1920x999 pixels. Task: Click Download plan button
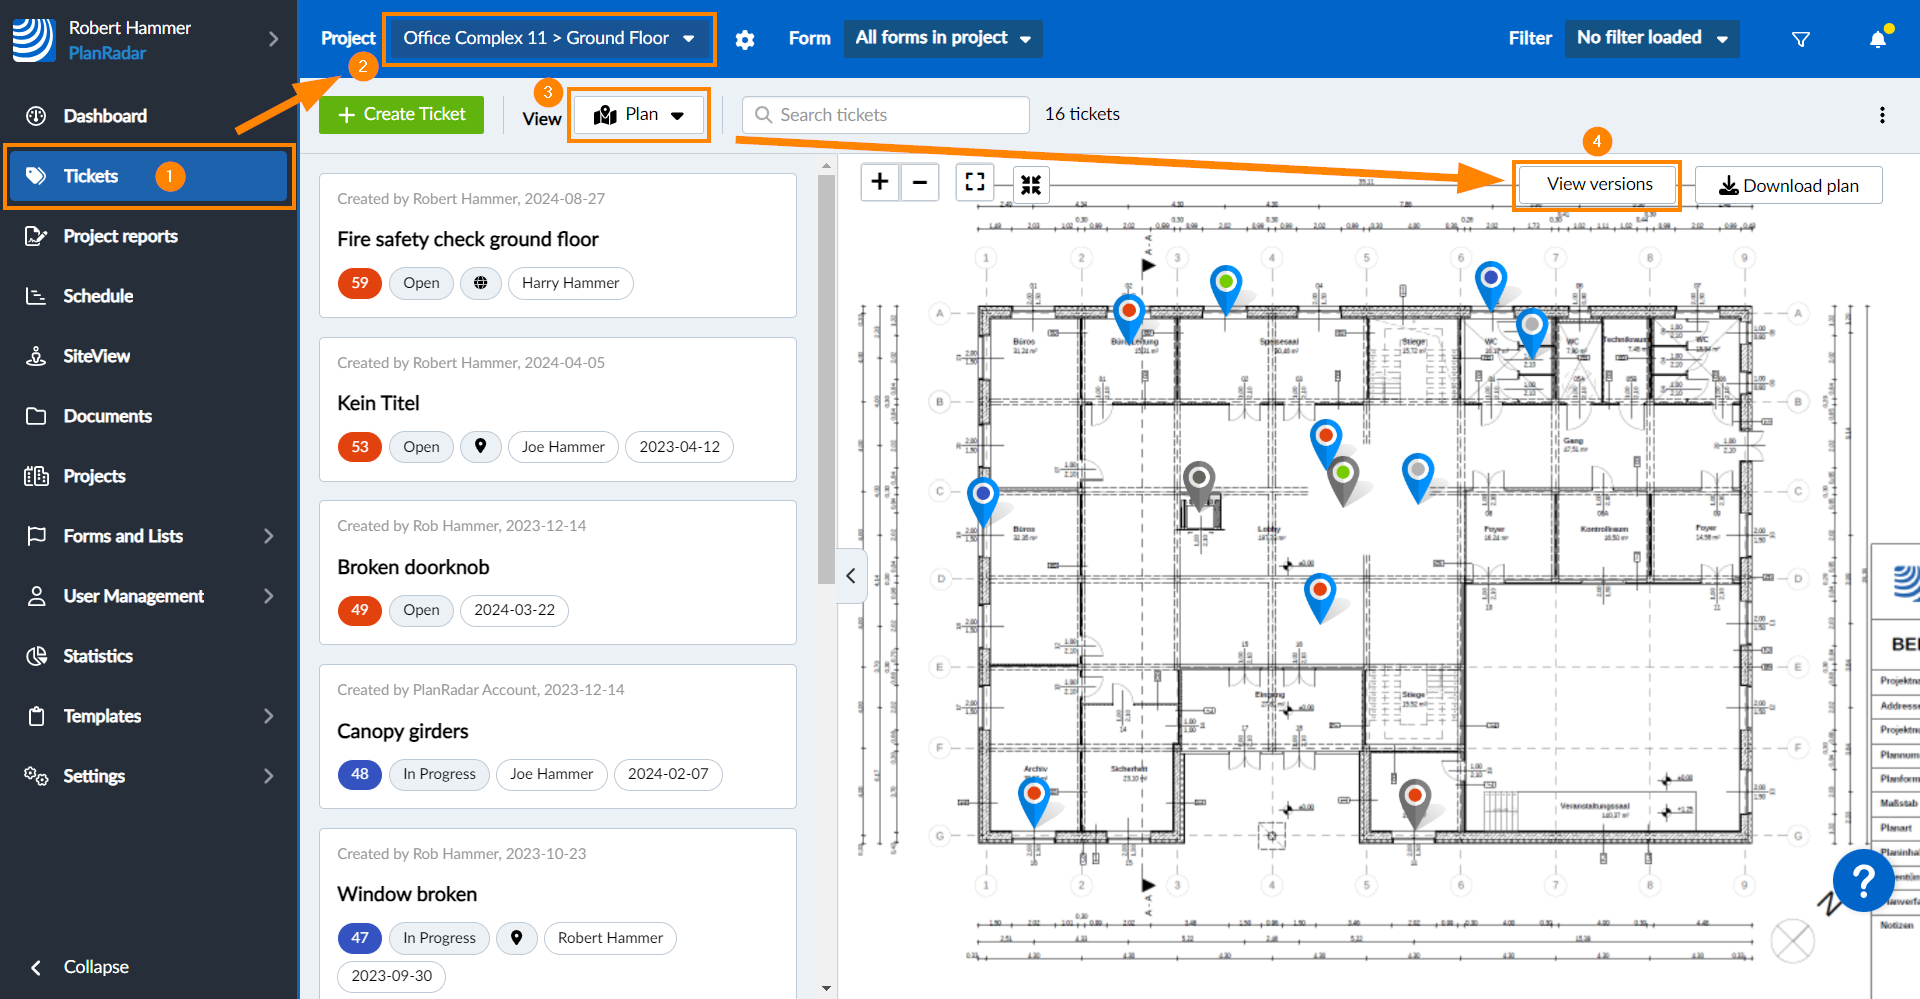tap(1789, 185)
